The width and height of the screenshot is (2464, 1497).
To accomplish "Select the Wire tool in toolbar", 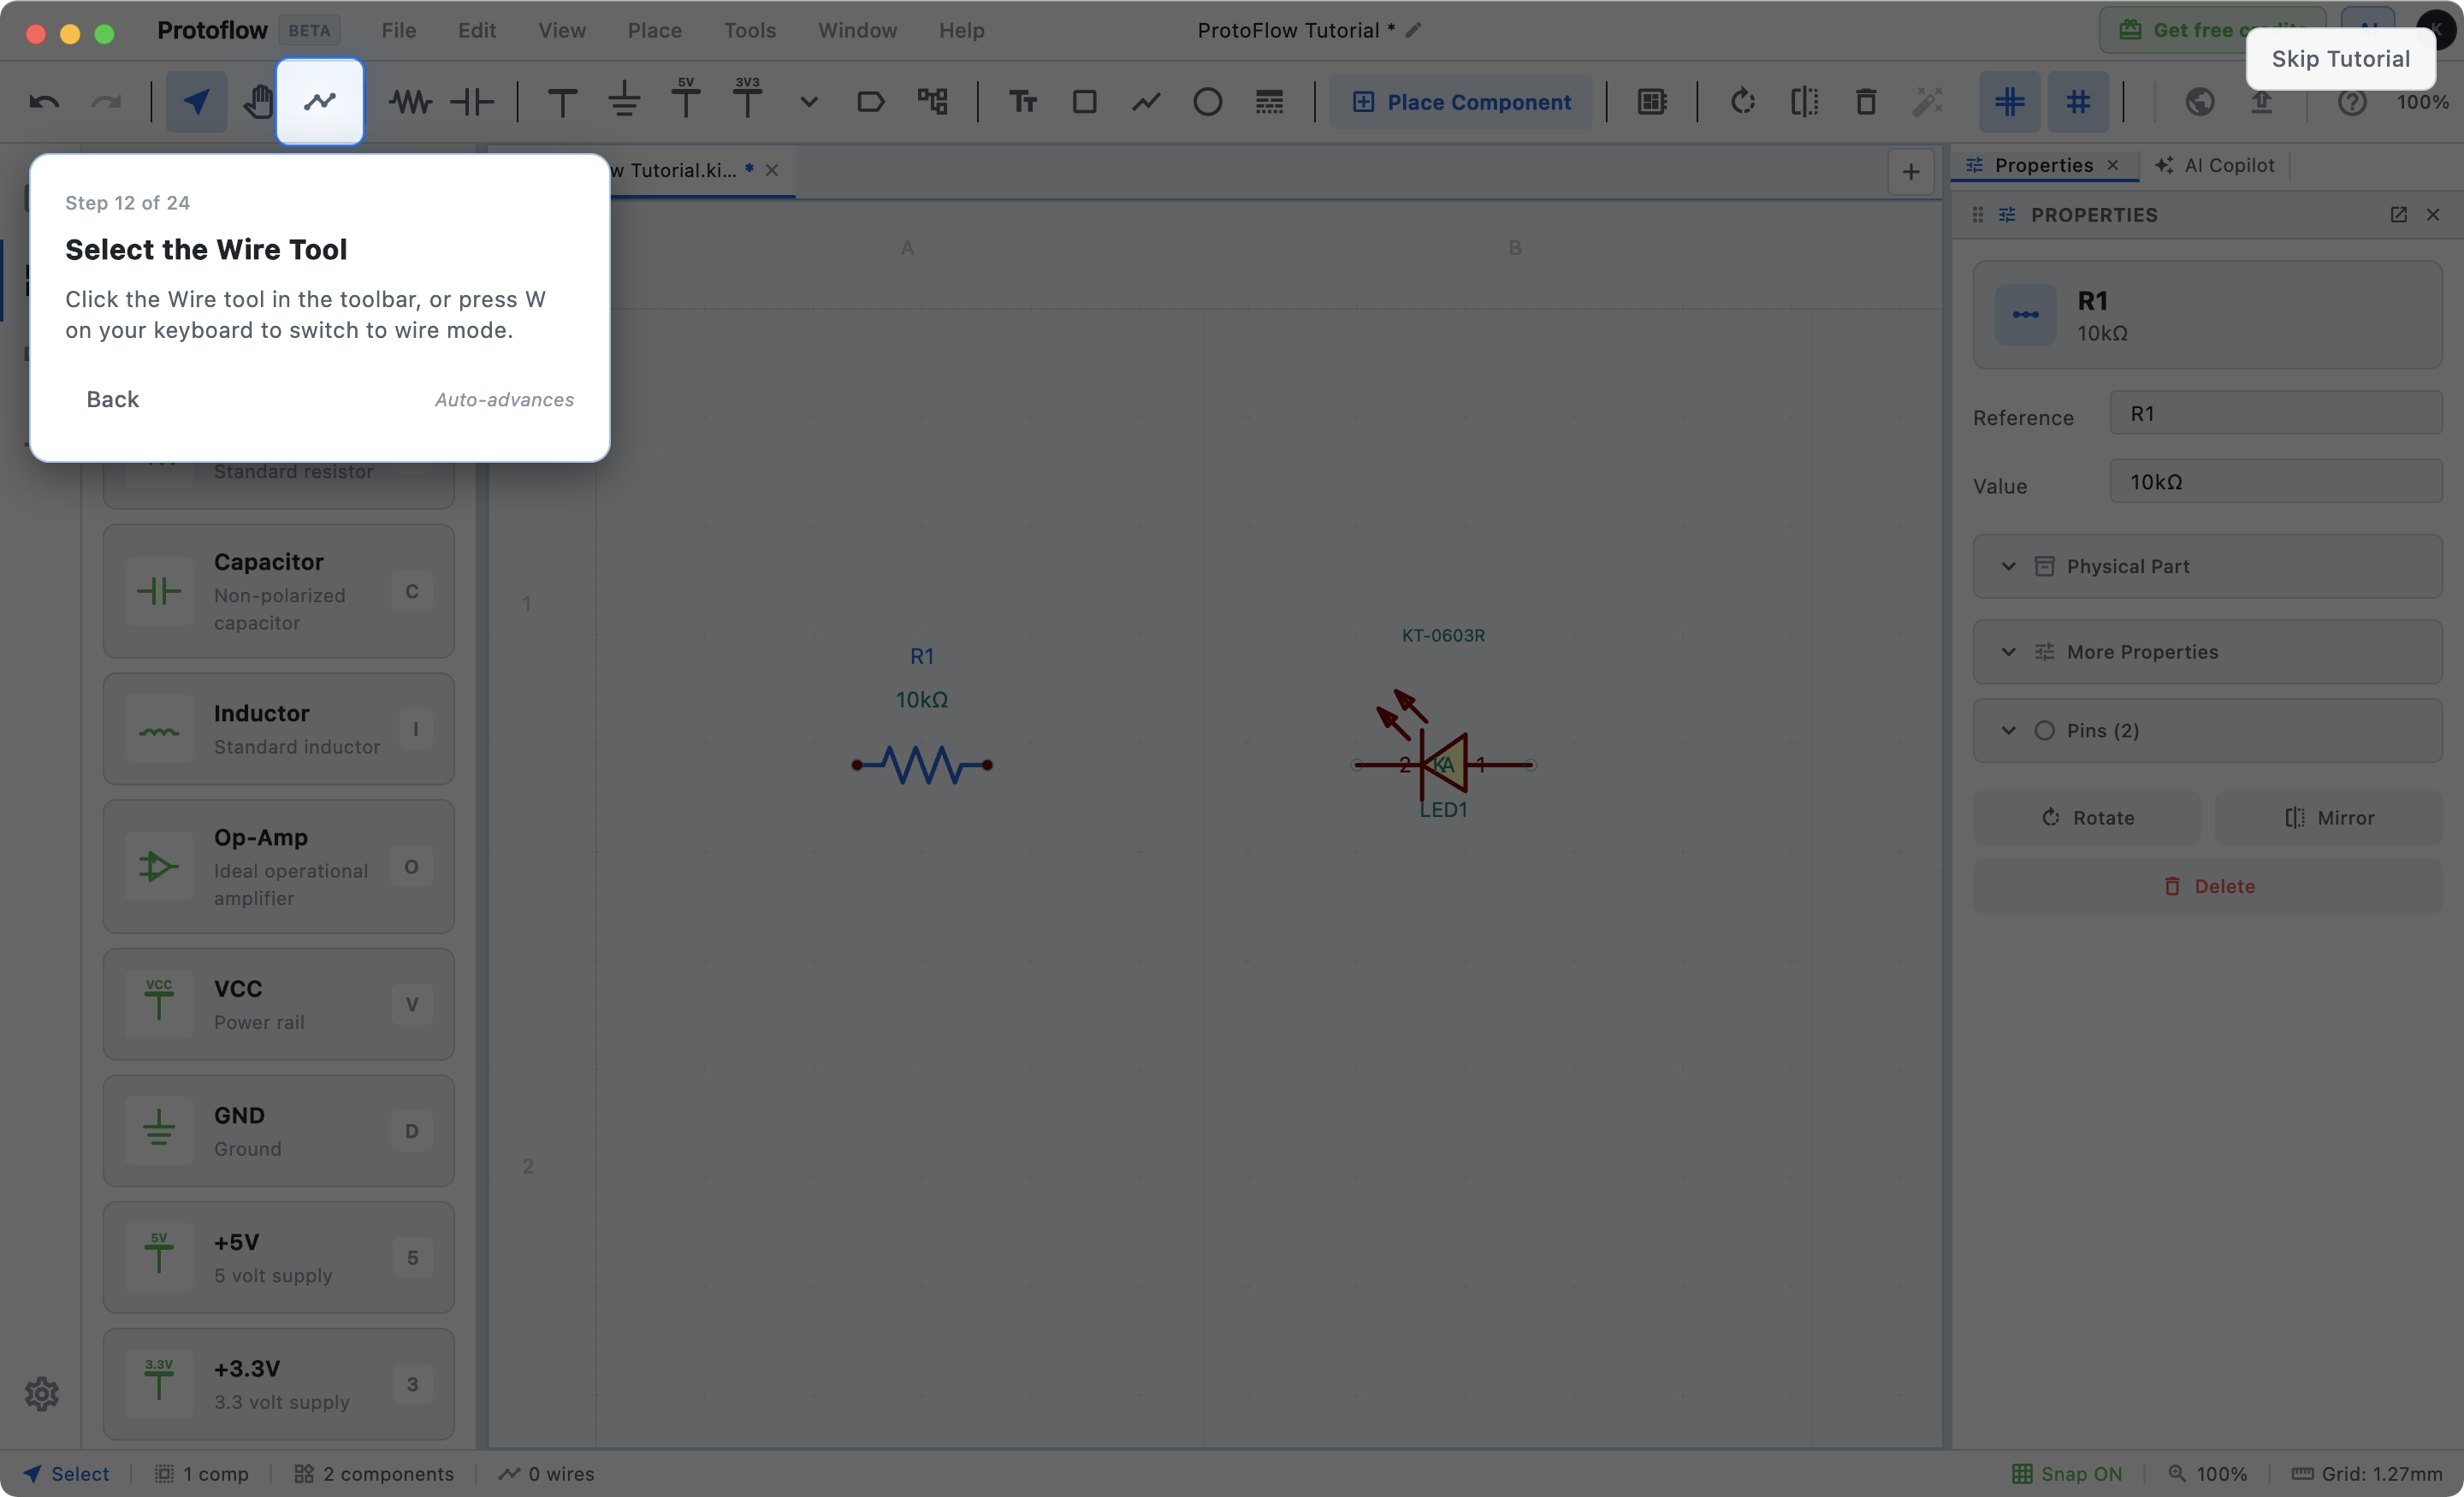I will coord(320,101).
